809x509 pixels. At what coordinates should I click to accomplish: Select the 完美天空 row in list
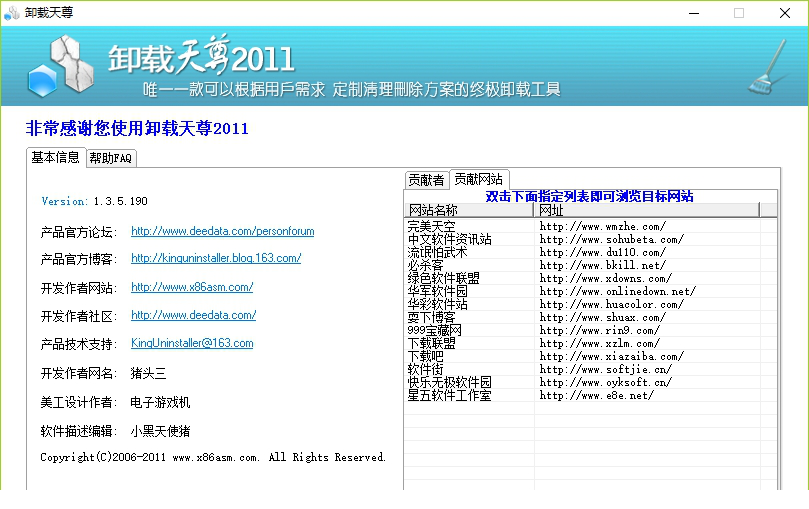pyautogui.click(x=431, y=227)
